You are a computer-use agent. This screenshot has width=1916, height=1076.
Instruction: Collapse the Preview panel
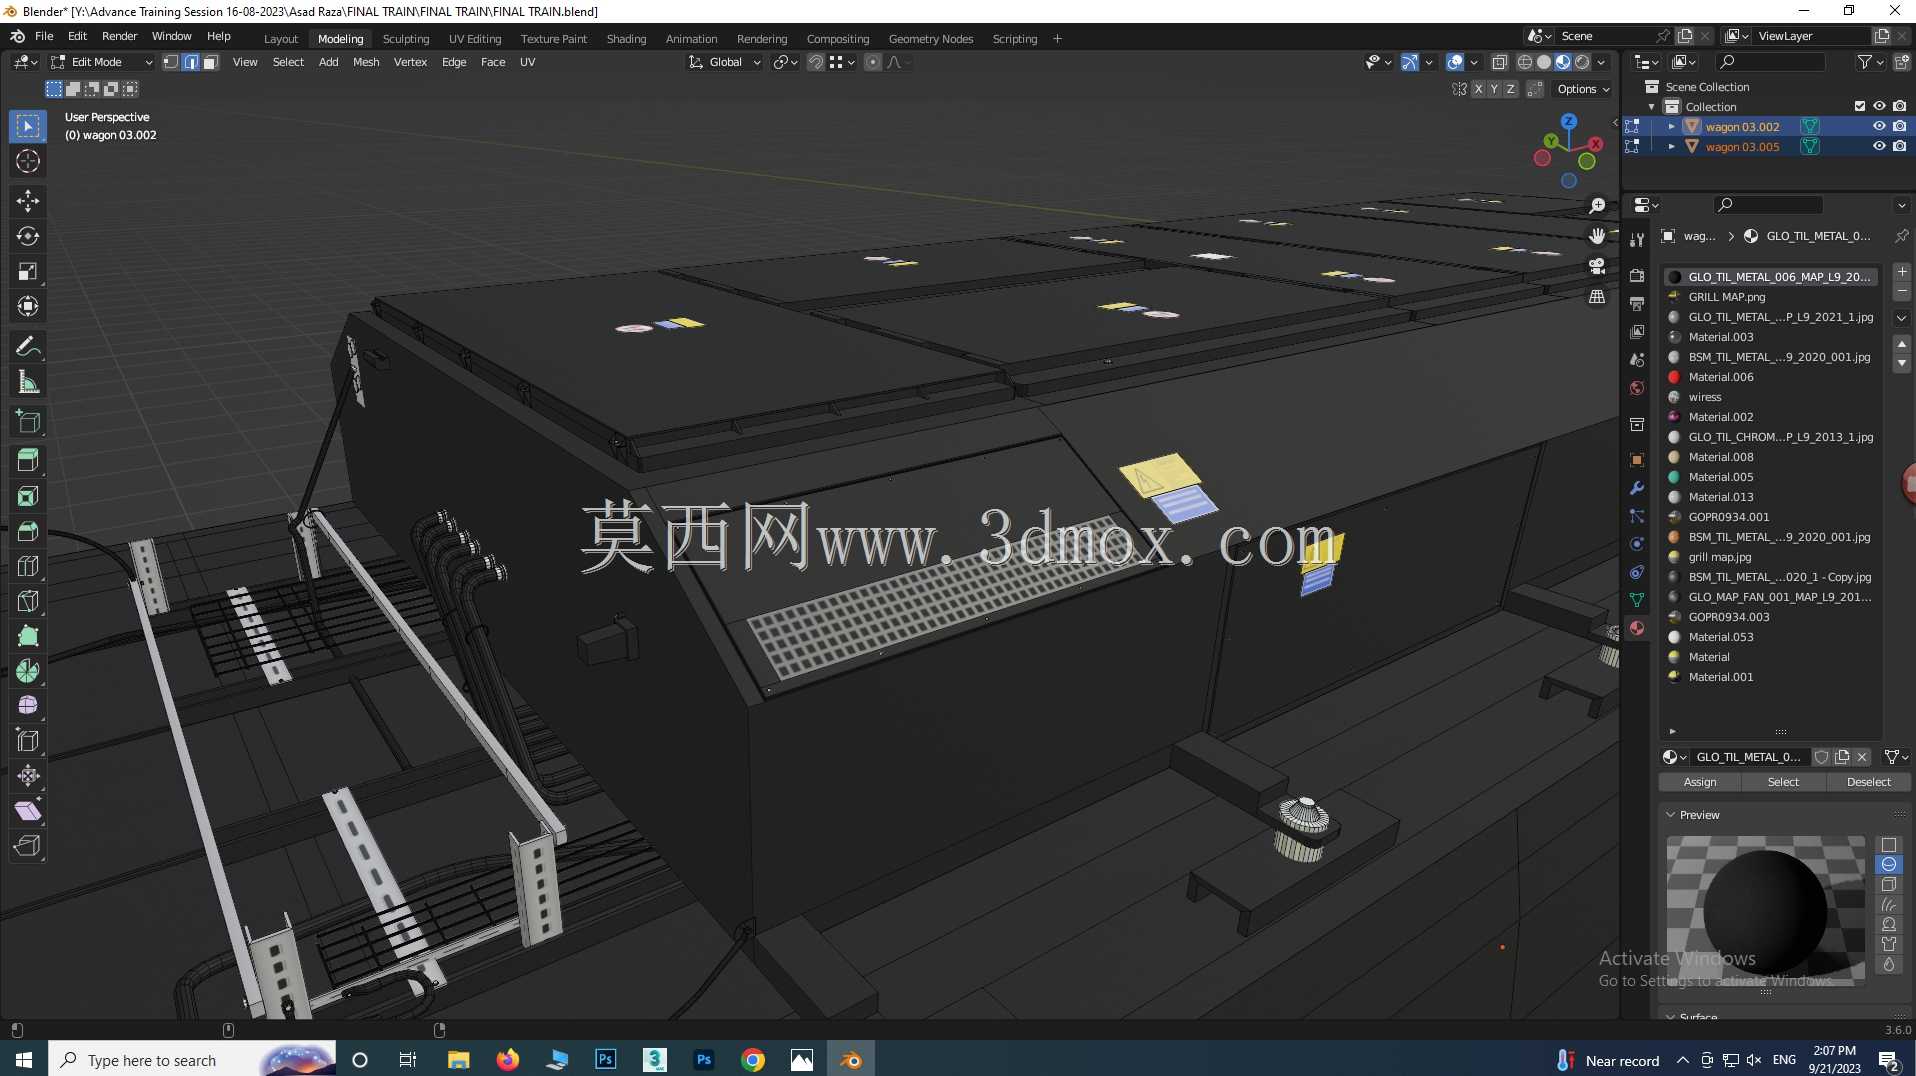1671,815
